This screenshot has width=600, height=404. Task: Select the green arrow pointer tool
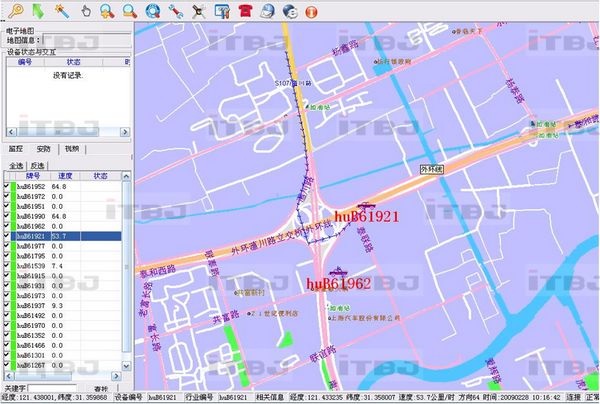click(37, 11)
